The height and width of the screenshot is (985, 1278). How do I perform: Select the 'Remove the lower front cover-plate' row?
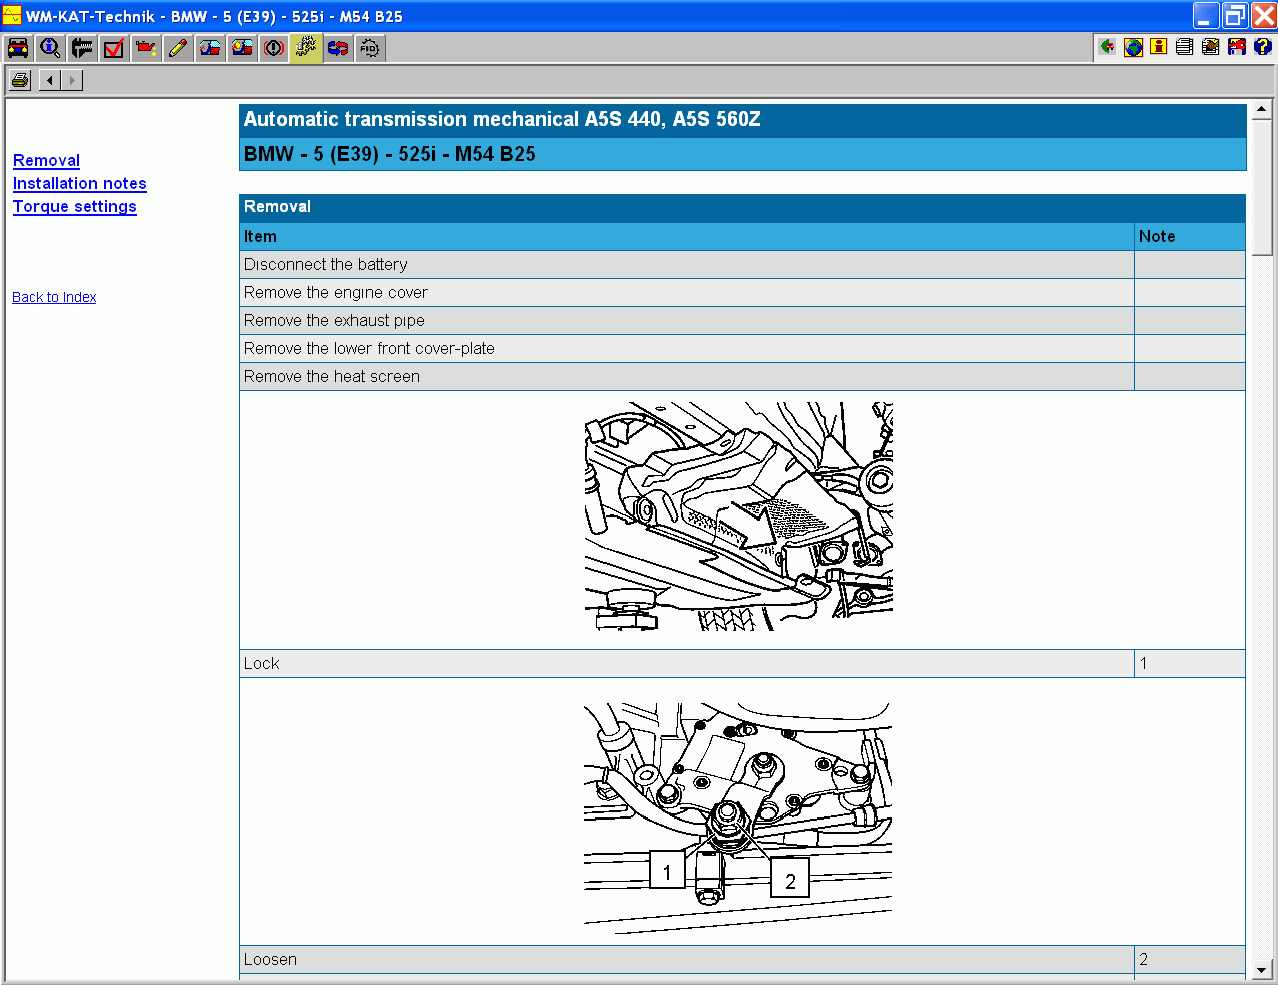point(742,348)
